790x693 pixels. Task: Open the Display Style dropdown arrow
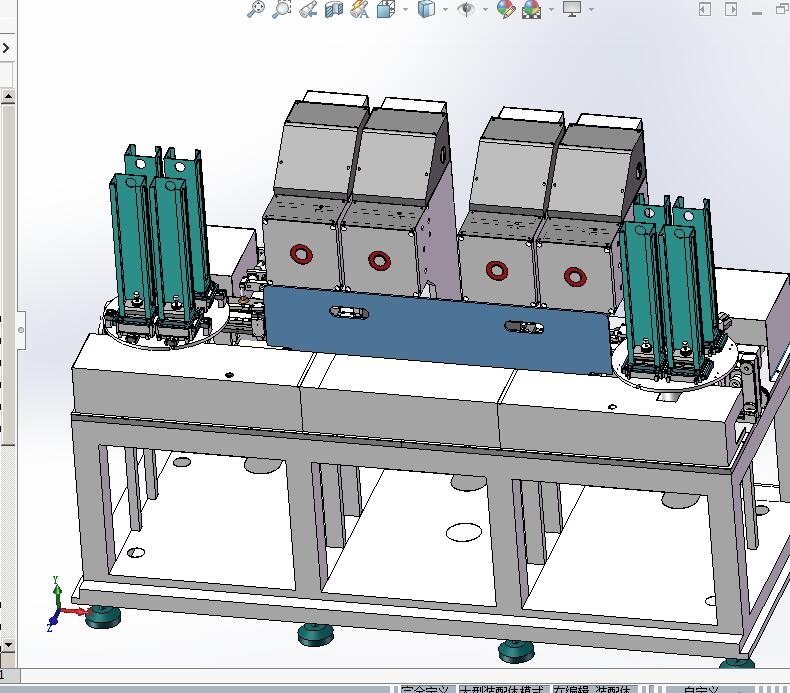pyautogui.click(x=445, y=9)
